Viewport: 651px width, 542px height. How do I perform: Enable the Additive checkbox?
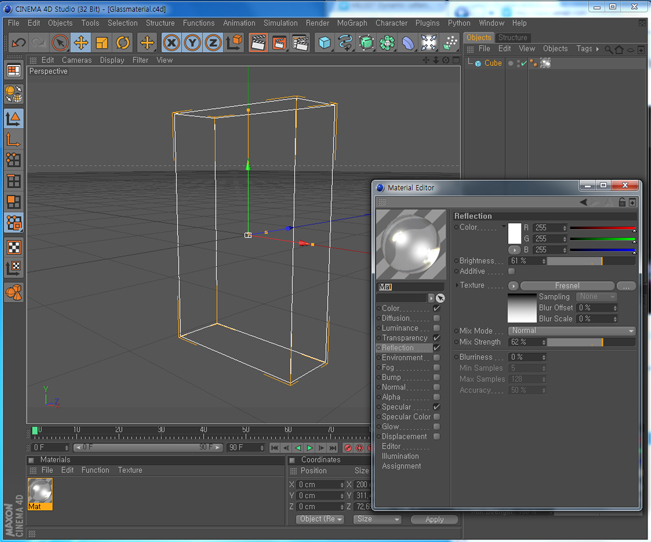pyautogui.click(x=512, y=271)
